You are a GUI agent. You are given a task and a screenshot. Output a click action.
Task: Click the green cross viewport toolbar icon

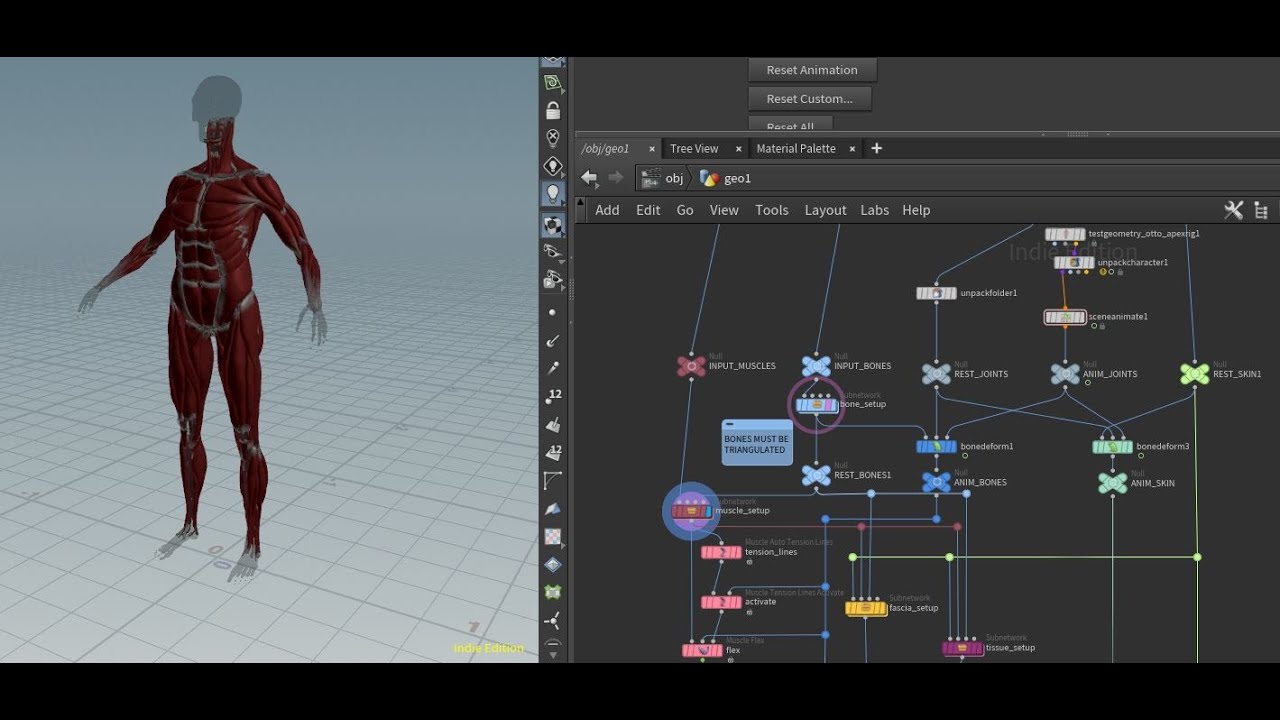point(553,593)
